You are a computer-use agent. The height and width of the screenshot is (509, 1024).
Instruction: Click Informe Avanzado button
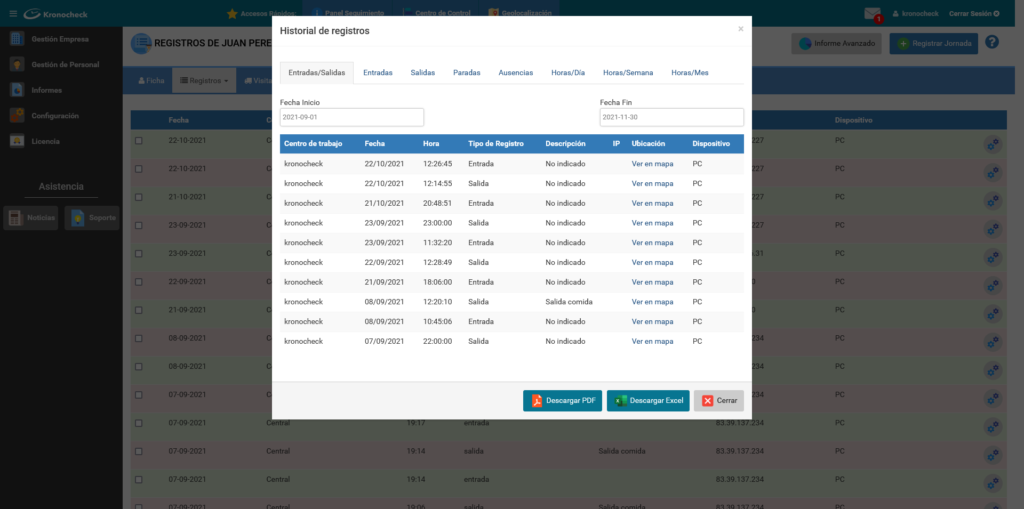[837, 44]
